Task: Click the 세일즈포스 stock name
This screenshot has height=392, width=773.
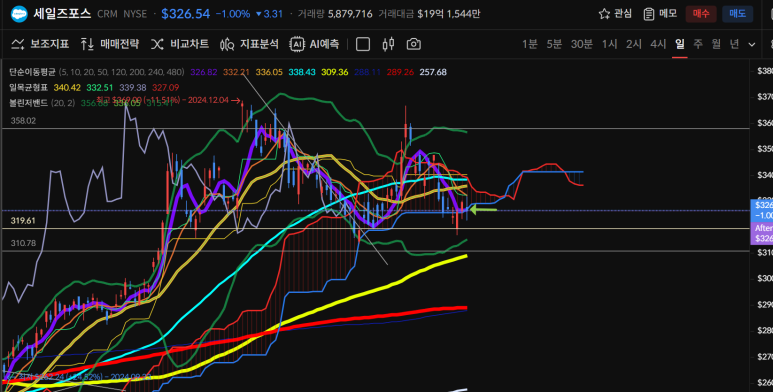Action: (62, 14)
